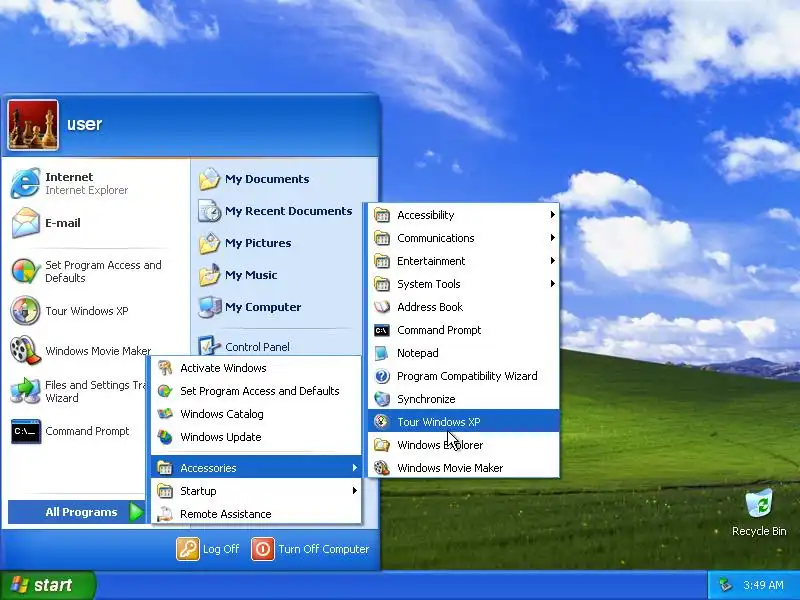Viewport: 800px width, 600px height.
Task: Click the start button on taskbar
Action: coord(47,585)
